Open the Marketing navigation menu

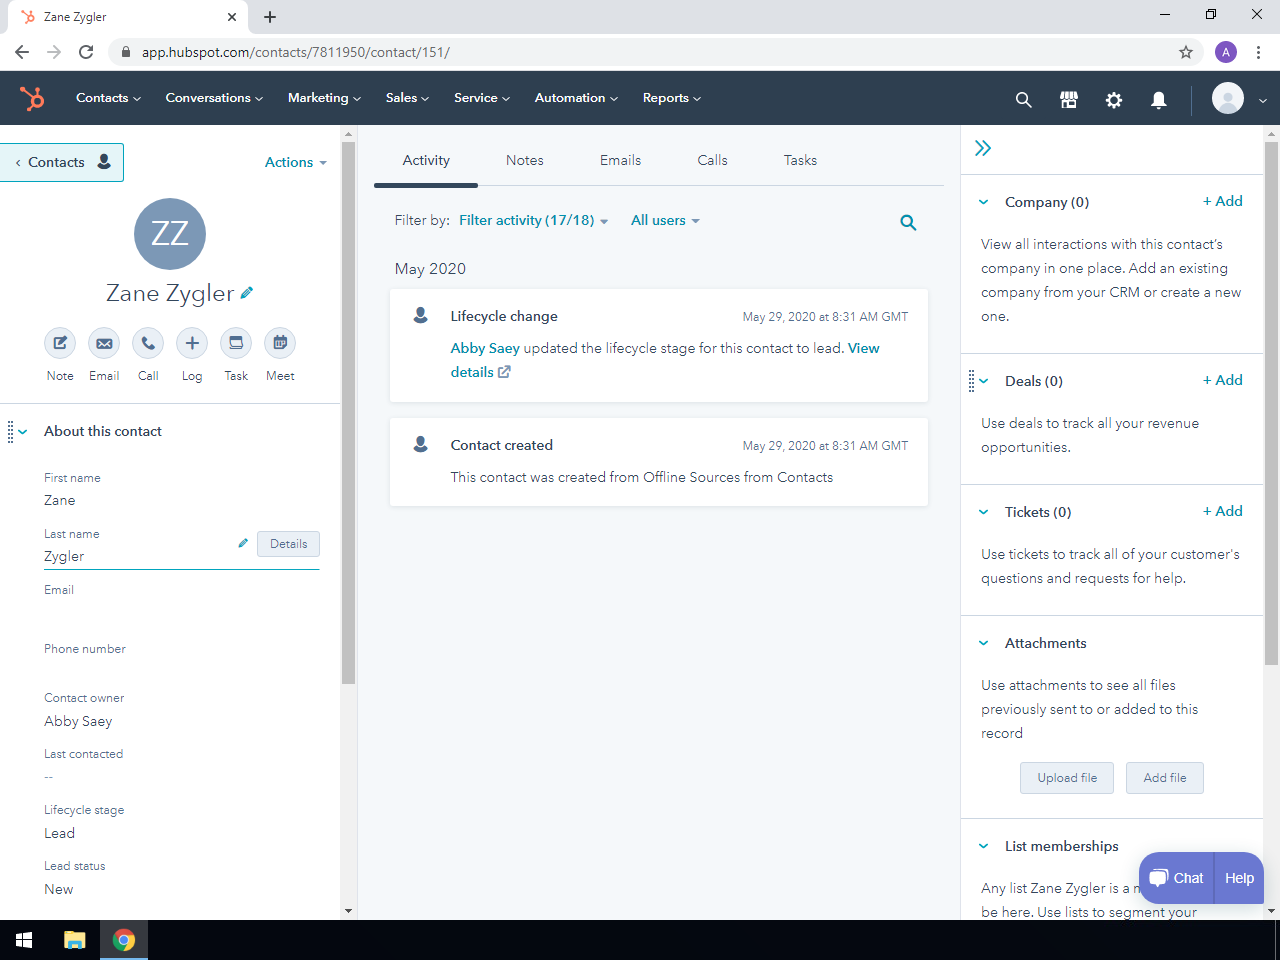(x=324, y=98)
